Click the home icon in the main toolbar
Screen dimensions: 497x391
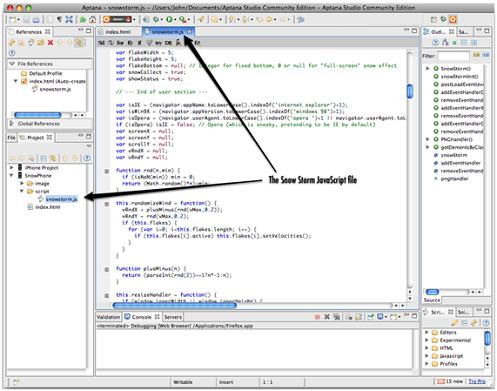tap(92, 20)
